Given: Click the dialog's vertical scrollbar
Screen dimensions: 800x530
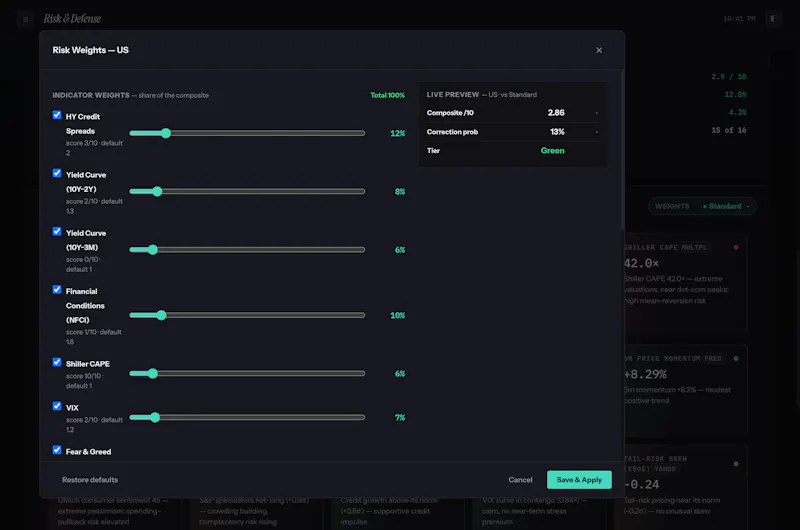Looking at the screenshot, I should coord(622,150).
